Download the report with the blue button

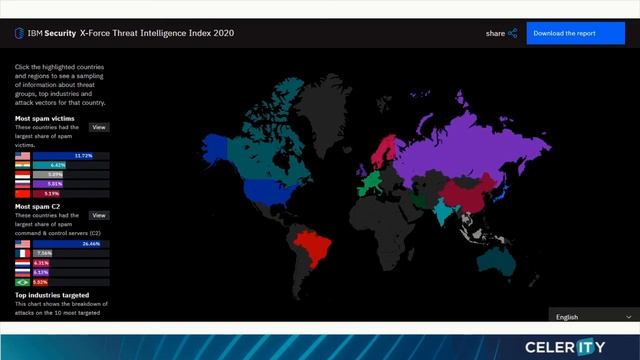pos(576,33)
